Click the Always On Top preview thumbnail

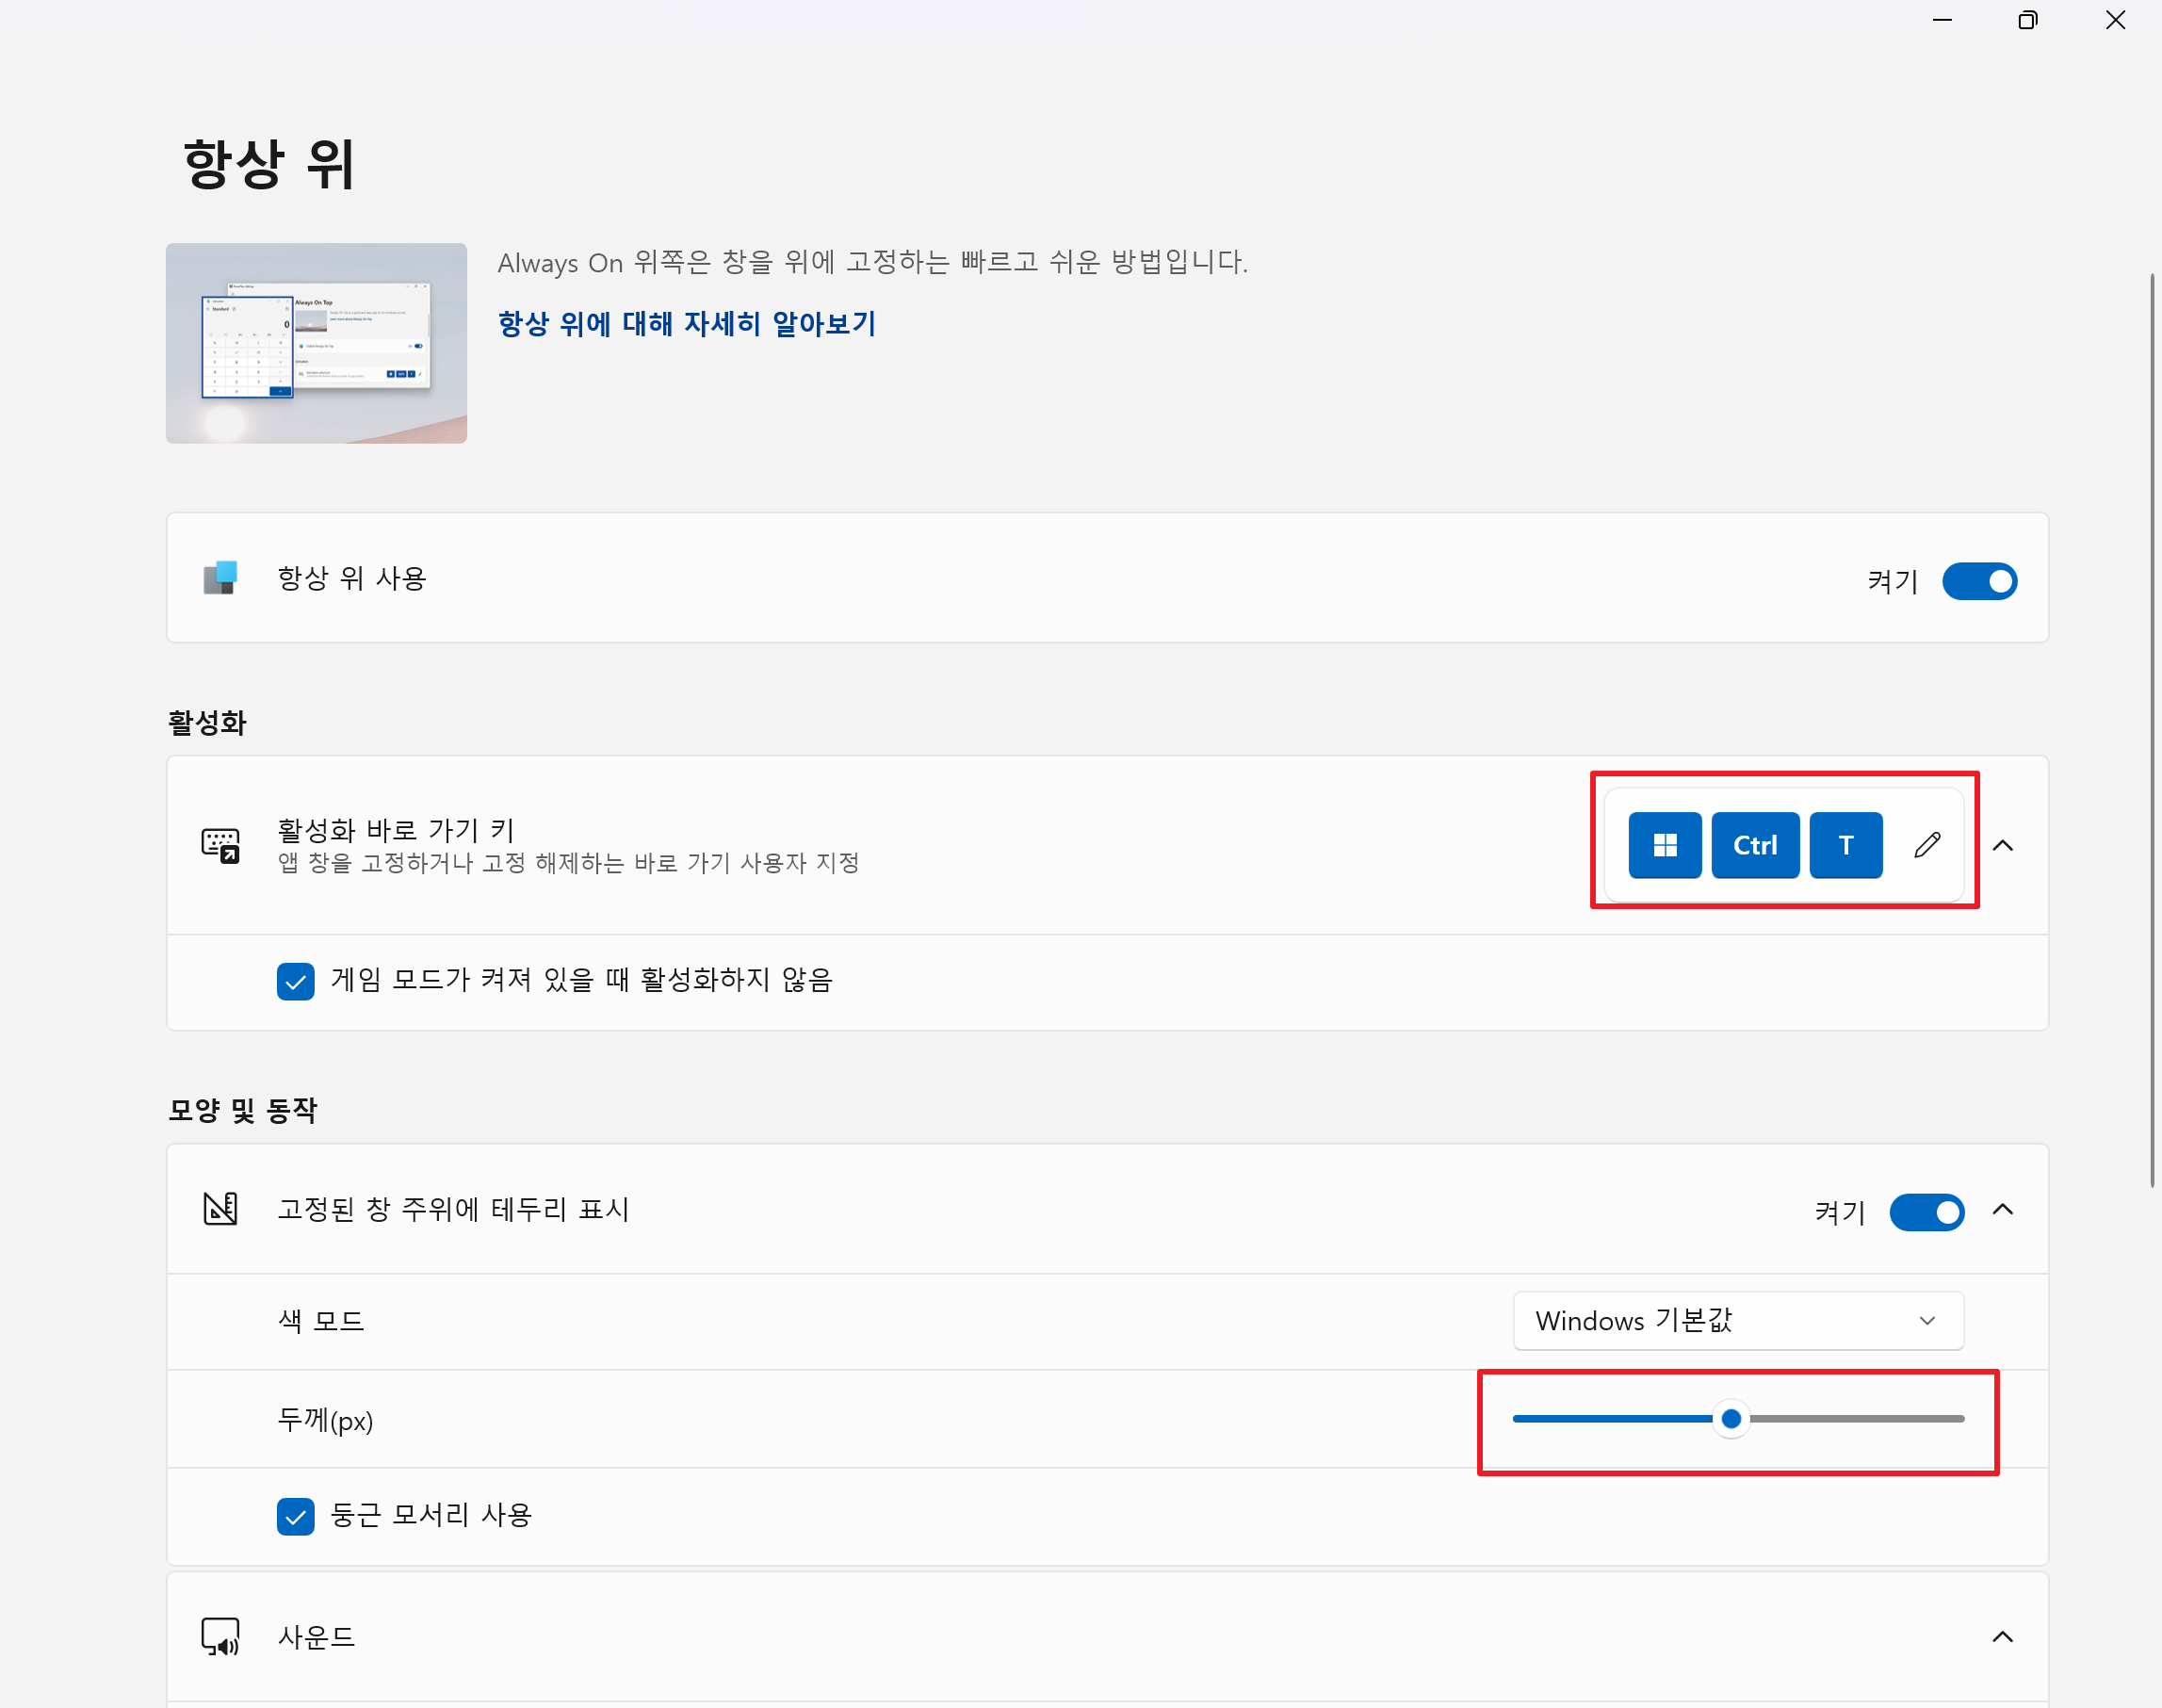(x=316, y=343)
